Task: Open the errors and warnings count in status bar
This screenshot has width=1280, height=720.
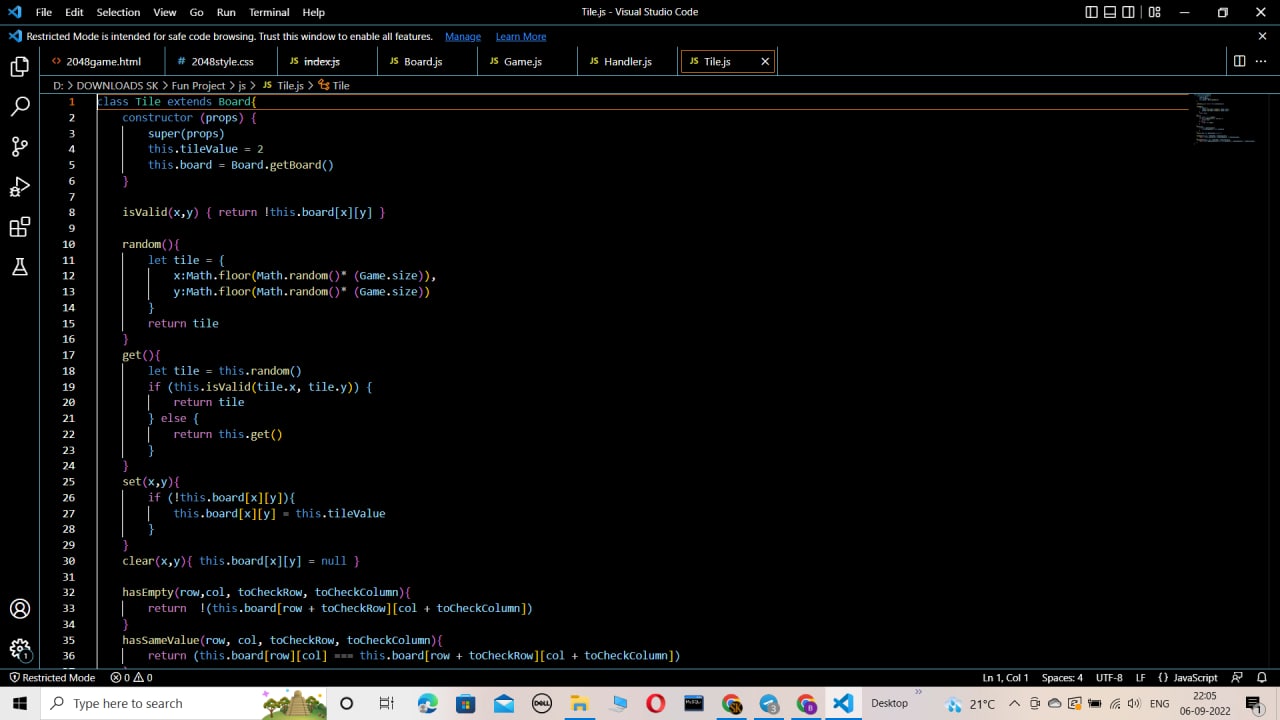Action: pos(131,677)
